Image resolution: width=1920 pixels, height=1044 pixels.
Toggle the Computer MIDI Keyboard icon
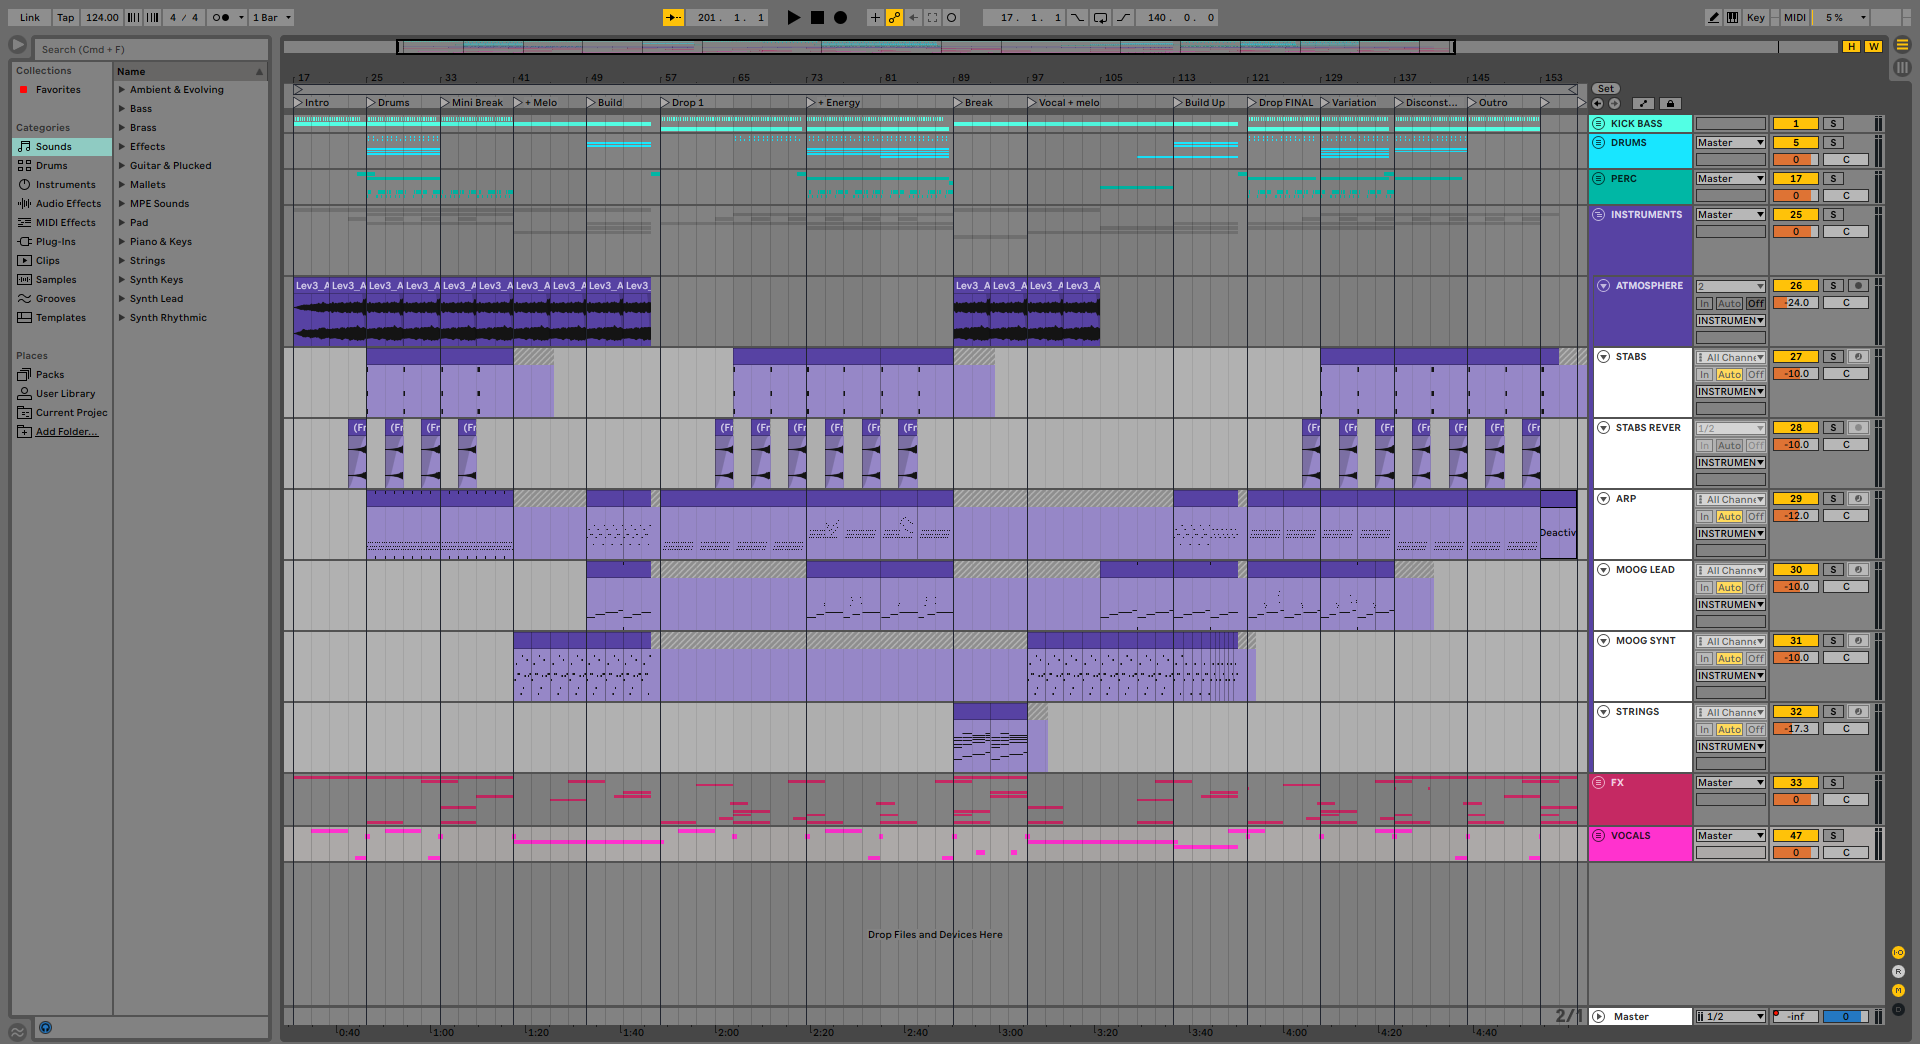1732,17
